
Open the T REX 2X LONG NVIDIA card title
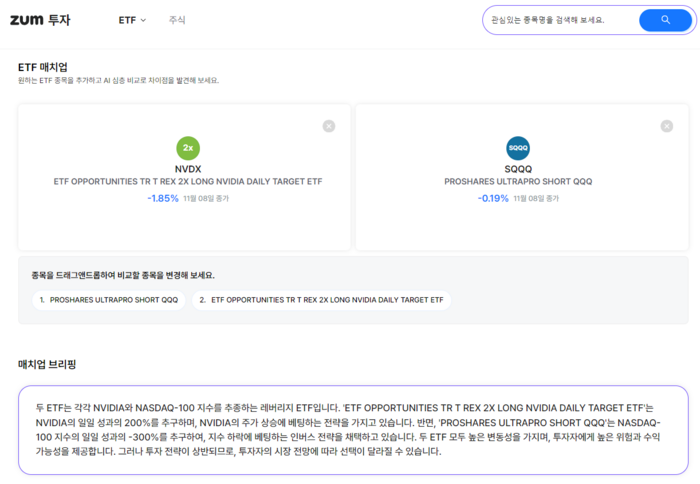coord(188,182)
